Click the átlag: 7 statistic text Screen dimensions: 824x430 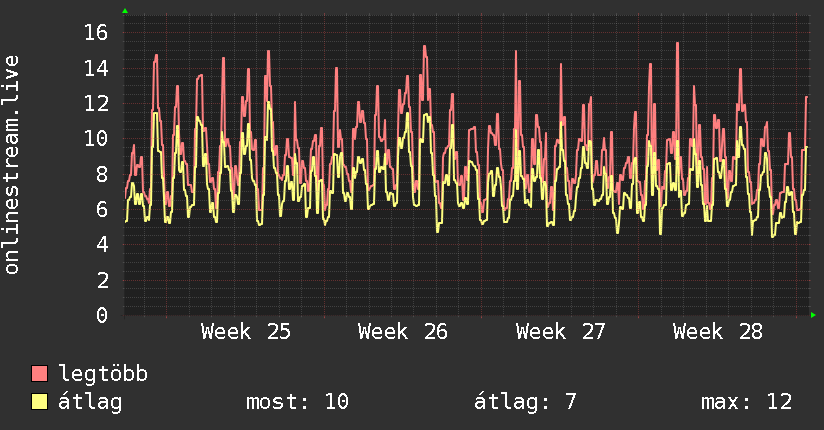point(525,402)
